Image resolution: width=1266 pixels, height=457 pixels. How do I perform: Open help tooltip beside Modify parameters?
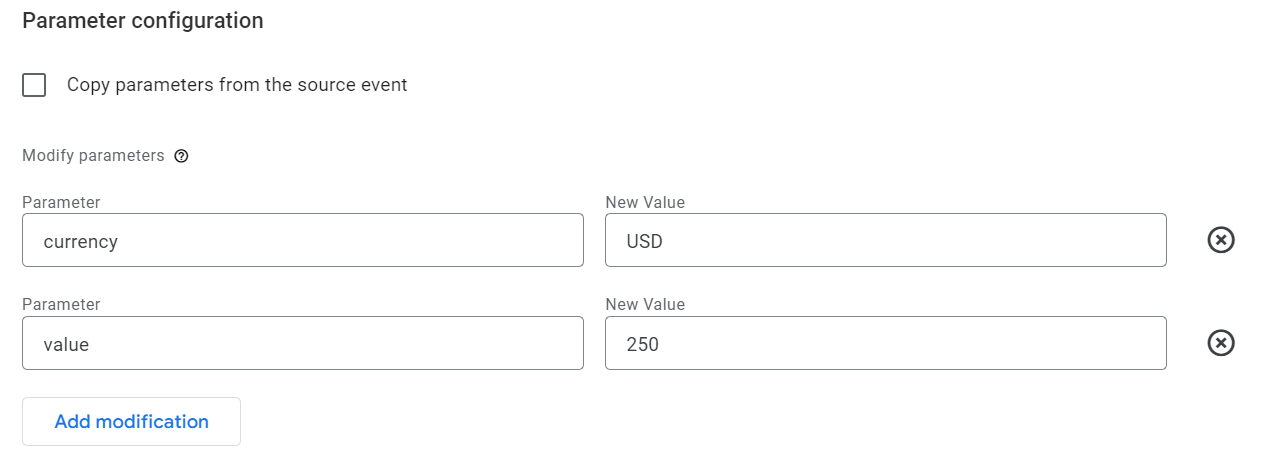tap(181, 156)
